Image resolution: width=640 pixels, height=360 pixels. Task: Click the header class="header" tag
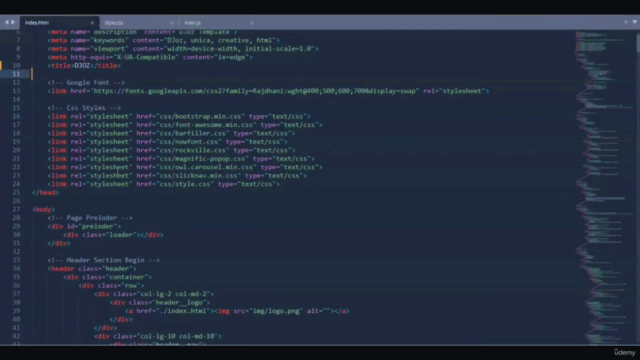point(92,269)
